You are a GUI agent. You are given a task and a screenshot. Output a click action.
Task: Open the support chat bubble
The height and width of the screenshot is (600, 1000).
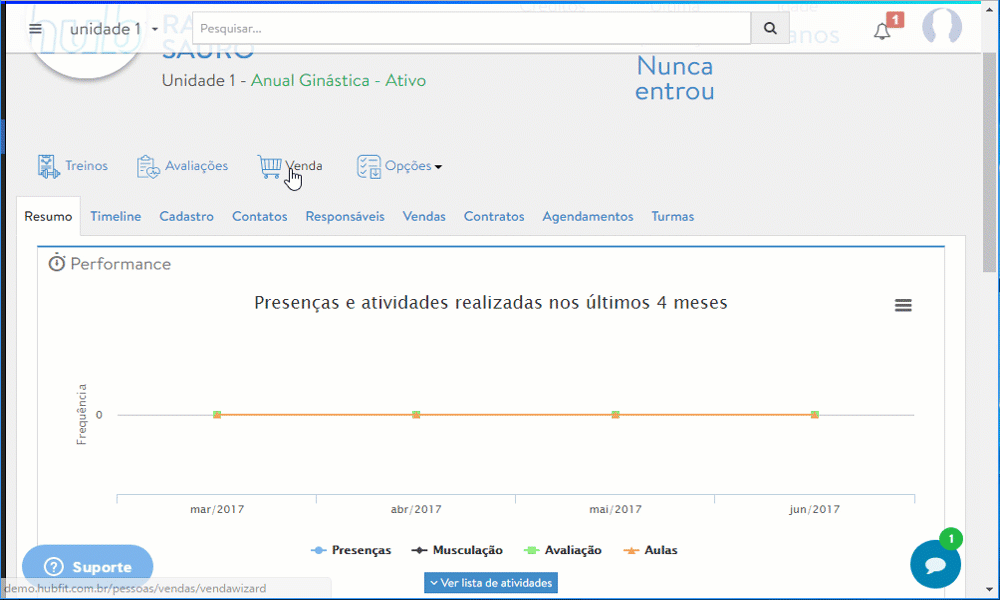pyautogui.click(x=935, y=565)
